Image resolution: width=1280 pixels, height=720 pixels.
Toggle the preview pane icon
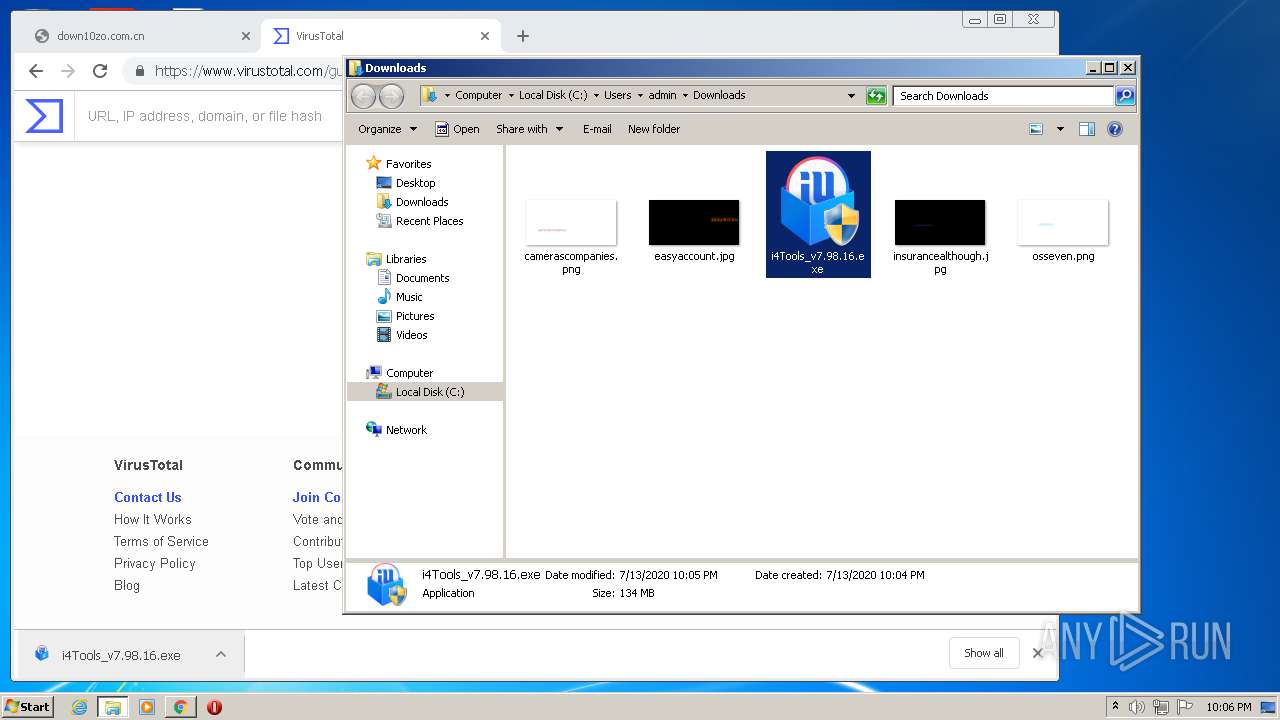[x=1087, y=129]
